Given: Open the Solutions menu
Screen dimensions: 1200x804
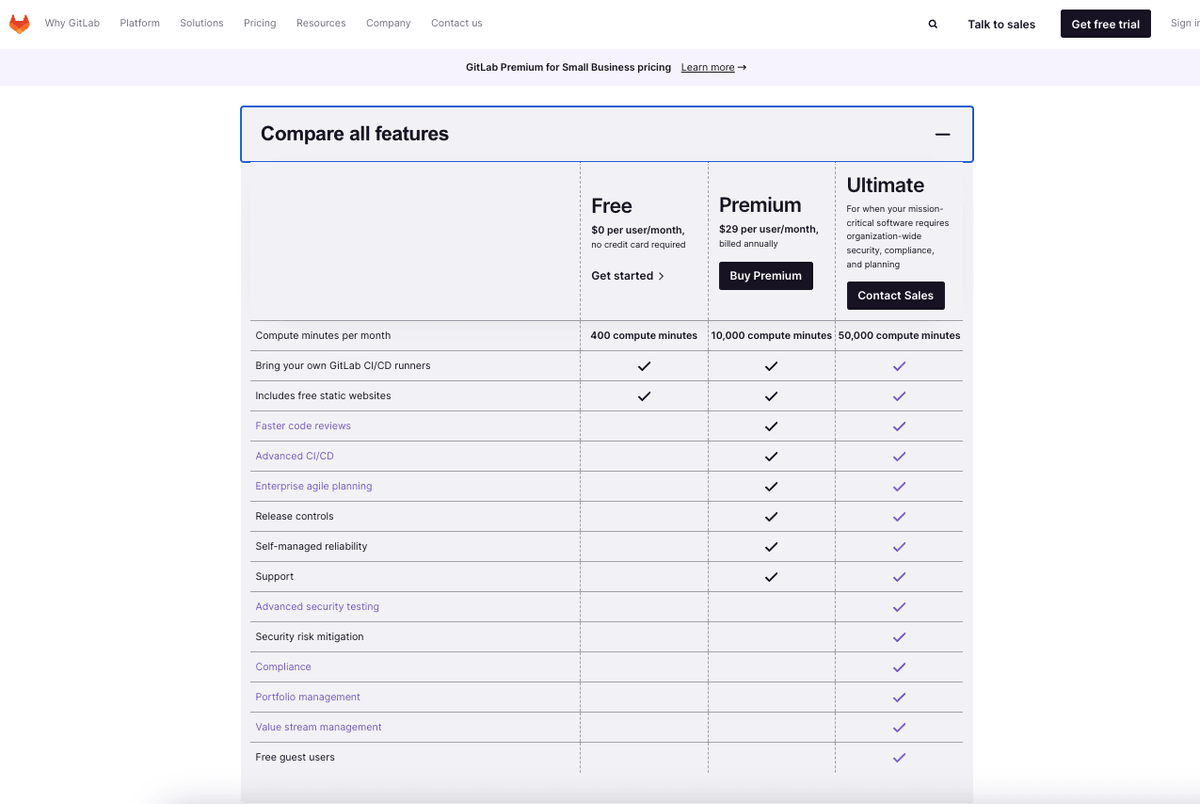Looking at the screenshot, I should (202, 23).
